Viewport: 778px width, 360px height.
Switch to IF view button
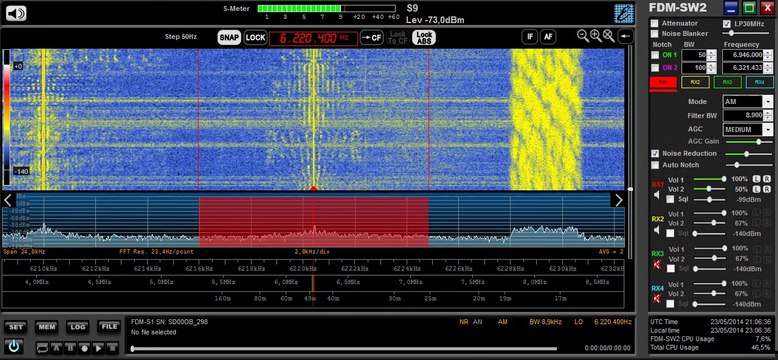(x=529, y=37)
